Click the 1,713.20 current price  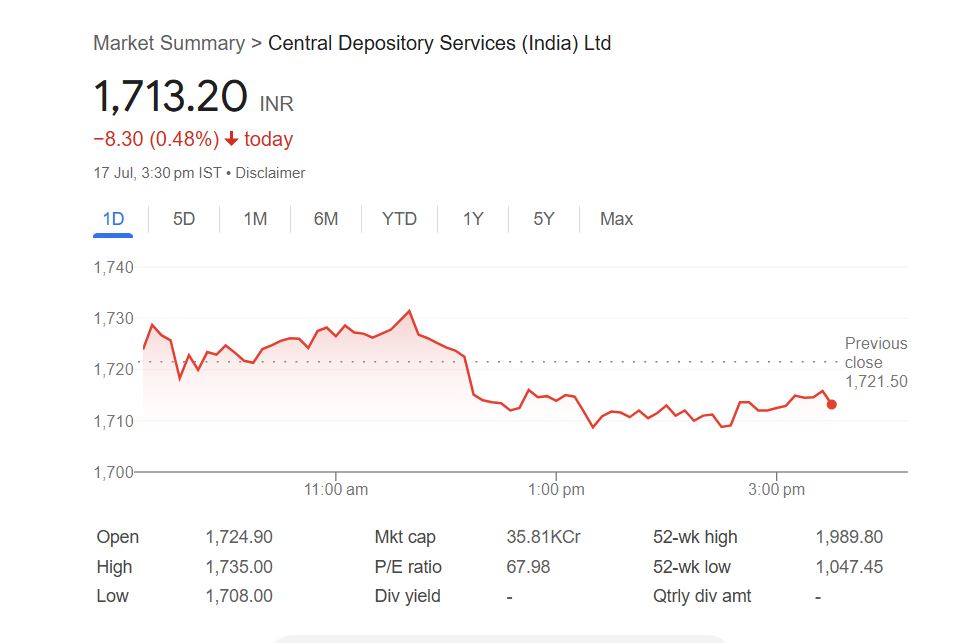(x=170, y=97)
